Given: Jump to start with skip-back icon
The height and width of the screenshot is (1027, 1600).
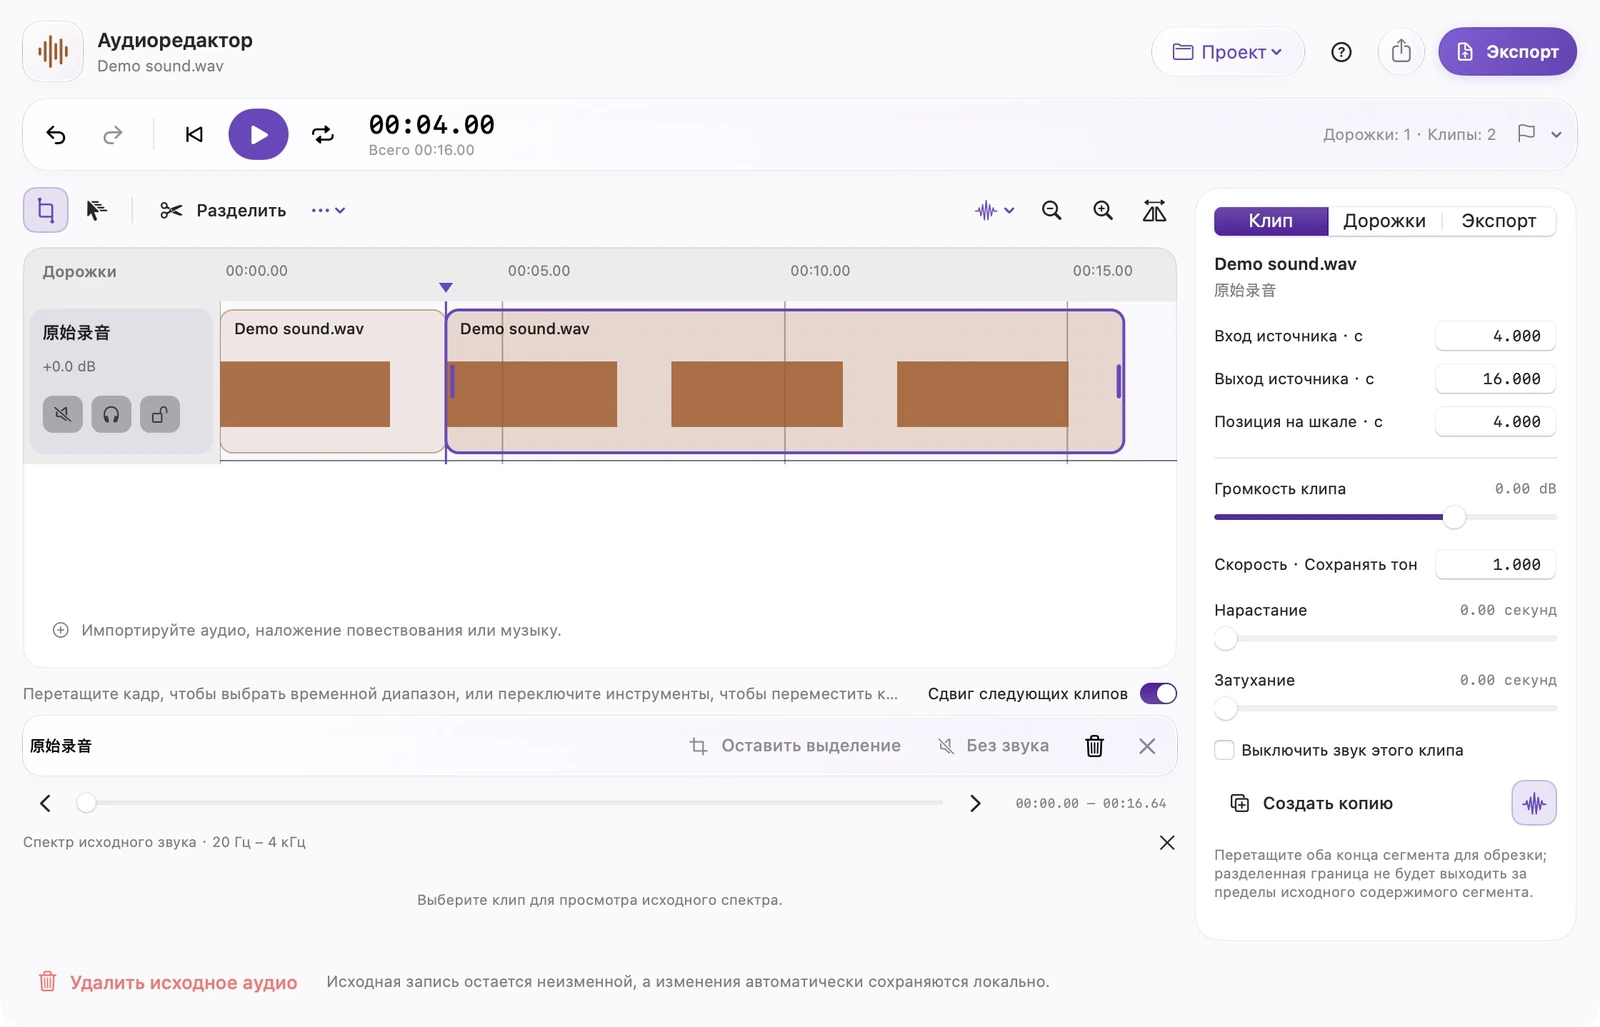Looking at the screenshot, I should click(x=194, y=135).
